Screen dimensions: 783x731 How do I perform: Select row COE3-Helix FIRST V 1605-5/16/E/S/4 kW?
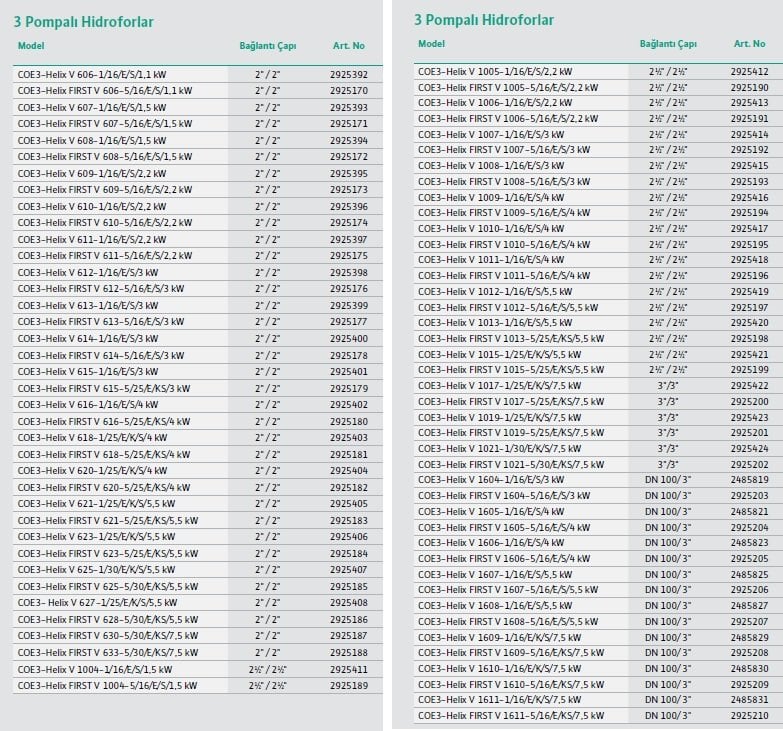pos(598,527)
